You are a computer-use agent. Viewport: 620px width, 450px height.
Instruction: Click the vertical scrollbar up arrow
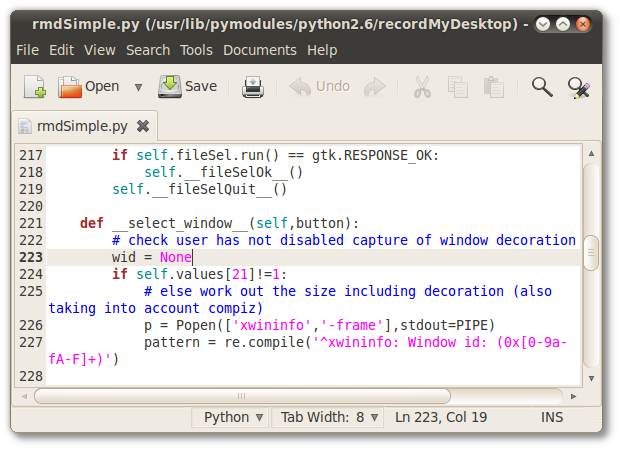click(x=591, y=153)
